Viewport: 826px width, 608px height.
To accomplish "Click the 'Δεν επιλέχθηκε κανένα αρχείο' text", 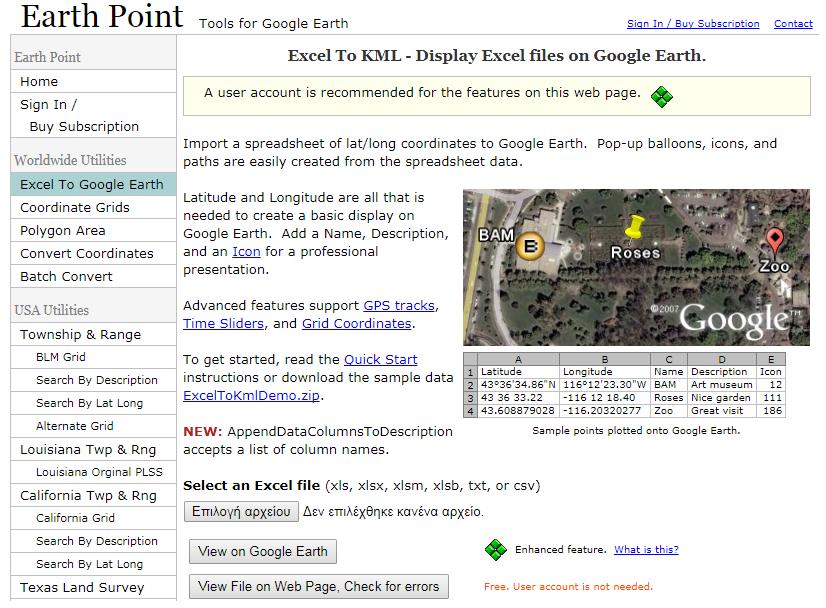I will click(x=392, y=512).
